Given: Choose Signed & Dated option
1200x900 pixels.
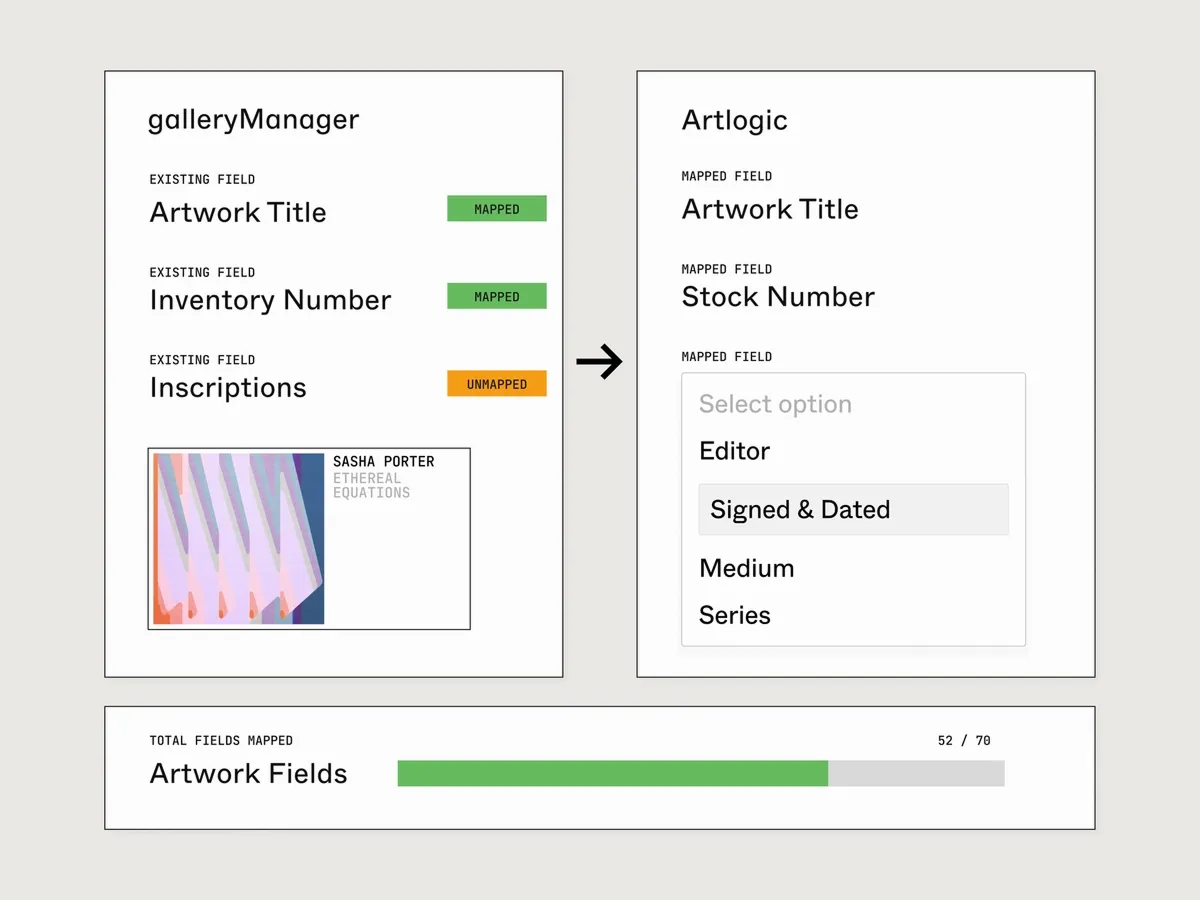Looking at the screenshot, I should [853, 509].
